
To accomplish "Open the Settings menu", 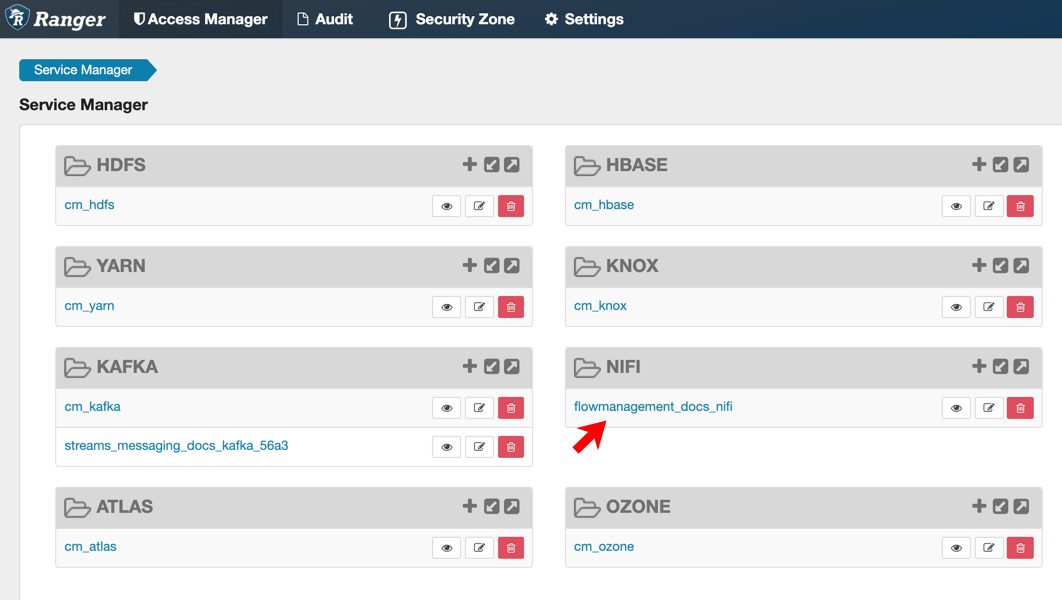I will tap(584, 19).
